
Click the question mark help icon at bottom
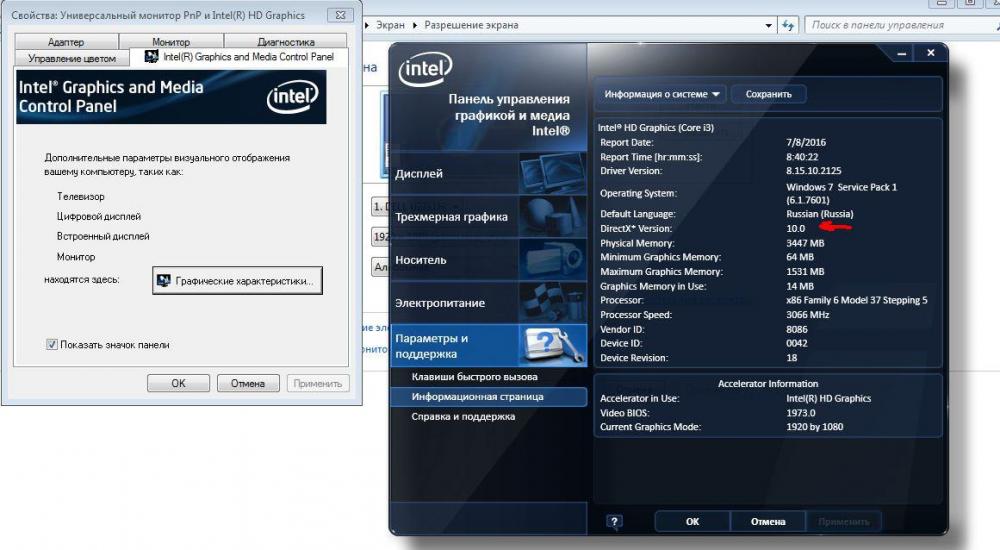tap(614, 522)
